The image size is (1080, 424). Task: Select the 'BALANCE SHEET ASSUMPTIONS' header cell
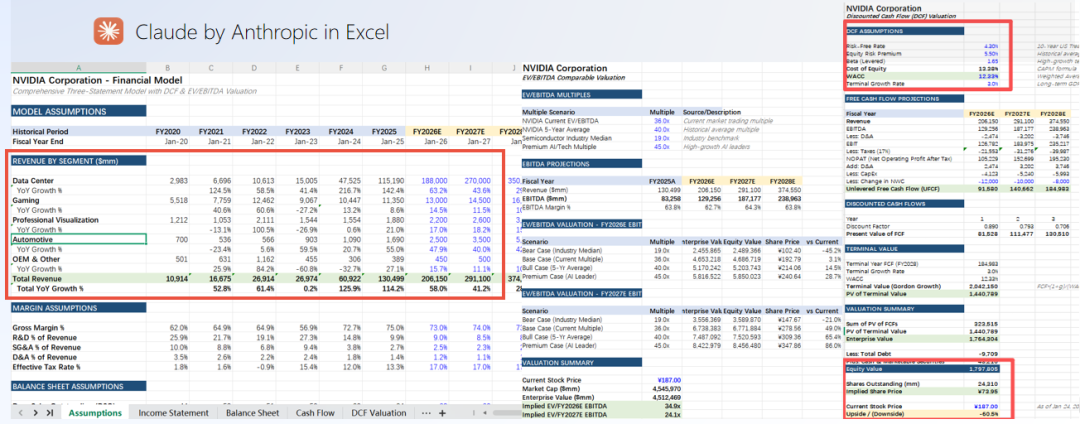(x=79, y=386)
